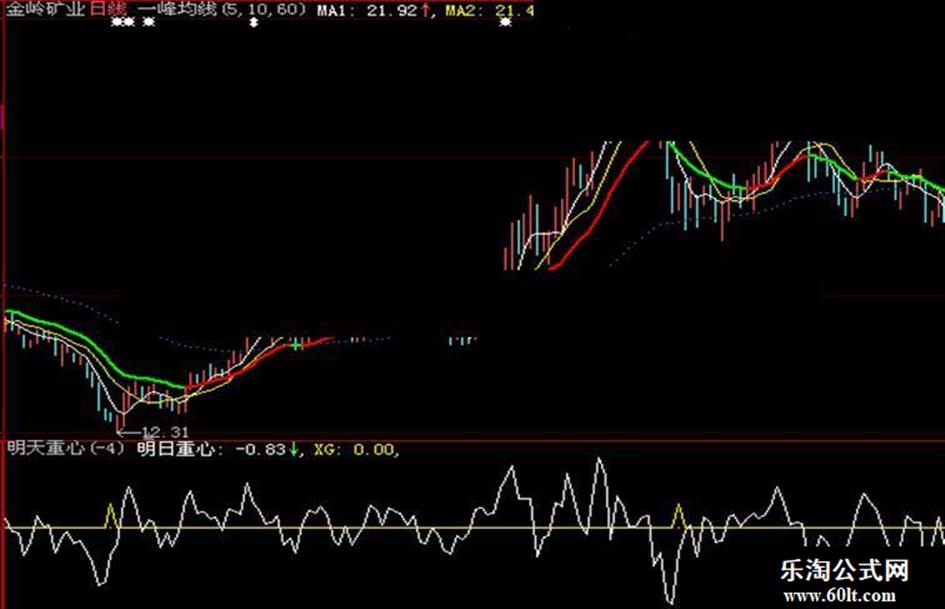Click the red 日线 period label
945x609 pixels.
[x=108, y=10]
